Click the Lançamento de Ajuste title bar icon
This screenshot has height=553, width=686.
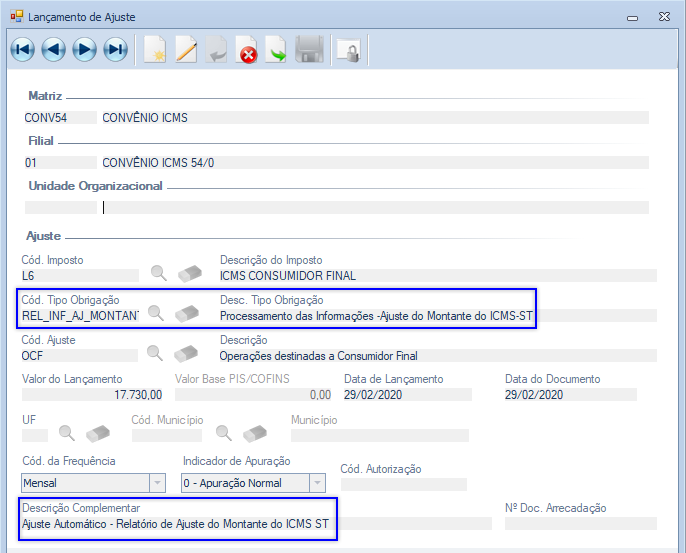click(x=17, y=17)
